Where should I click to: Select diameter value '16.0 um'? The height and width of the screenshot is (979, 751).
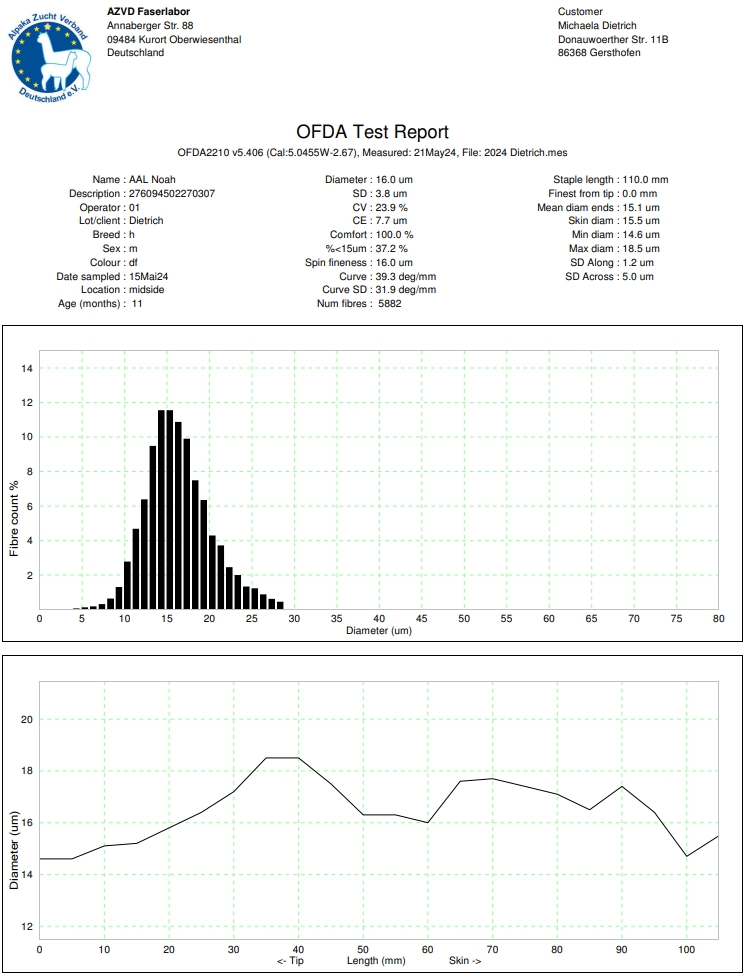point(394,180)
